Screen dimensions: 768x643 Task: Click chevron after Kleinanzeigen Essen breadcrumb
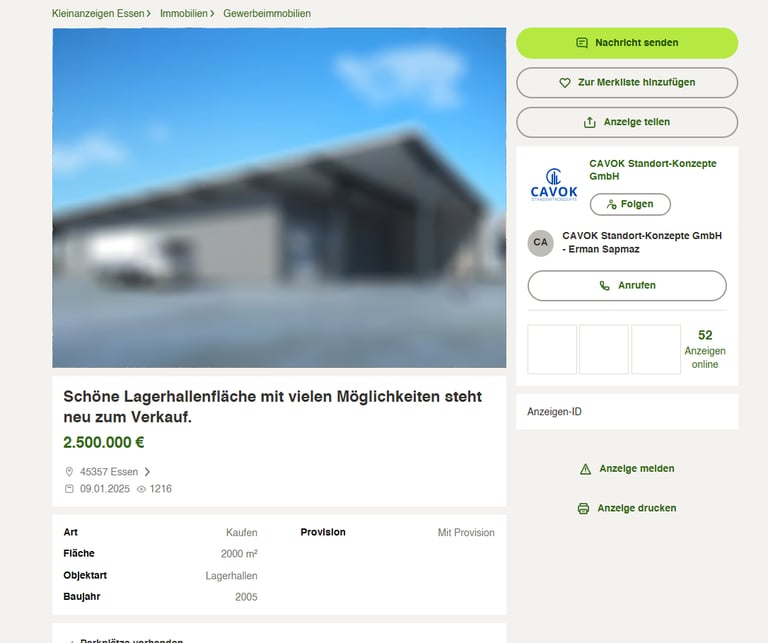click(x=148, y=13)
